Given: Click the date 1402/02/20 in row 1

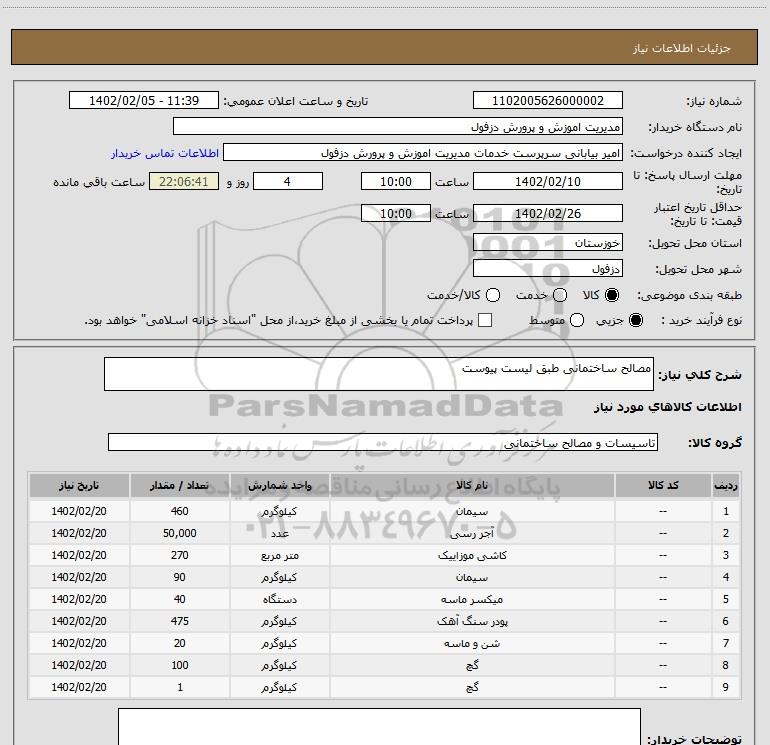Looking at the screenshot, I should click(79, 511).
